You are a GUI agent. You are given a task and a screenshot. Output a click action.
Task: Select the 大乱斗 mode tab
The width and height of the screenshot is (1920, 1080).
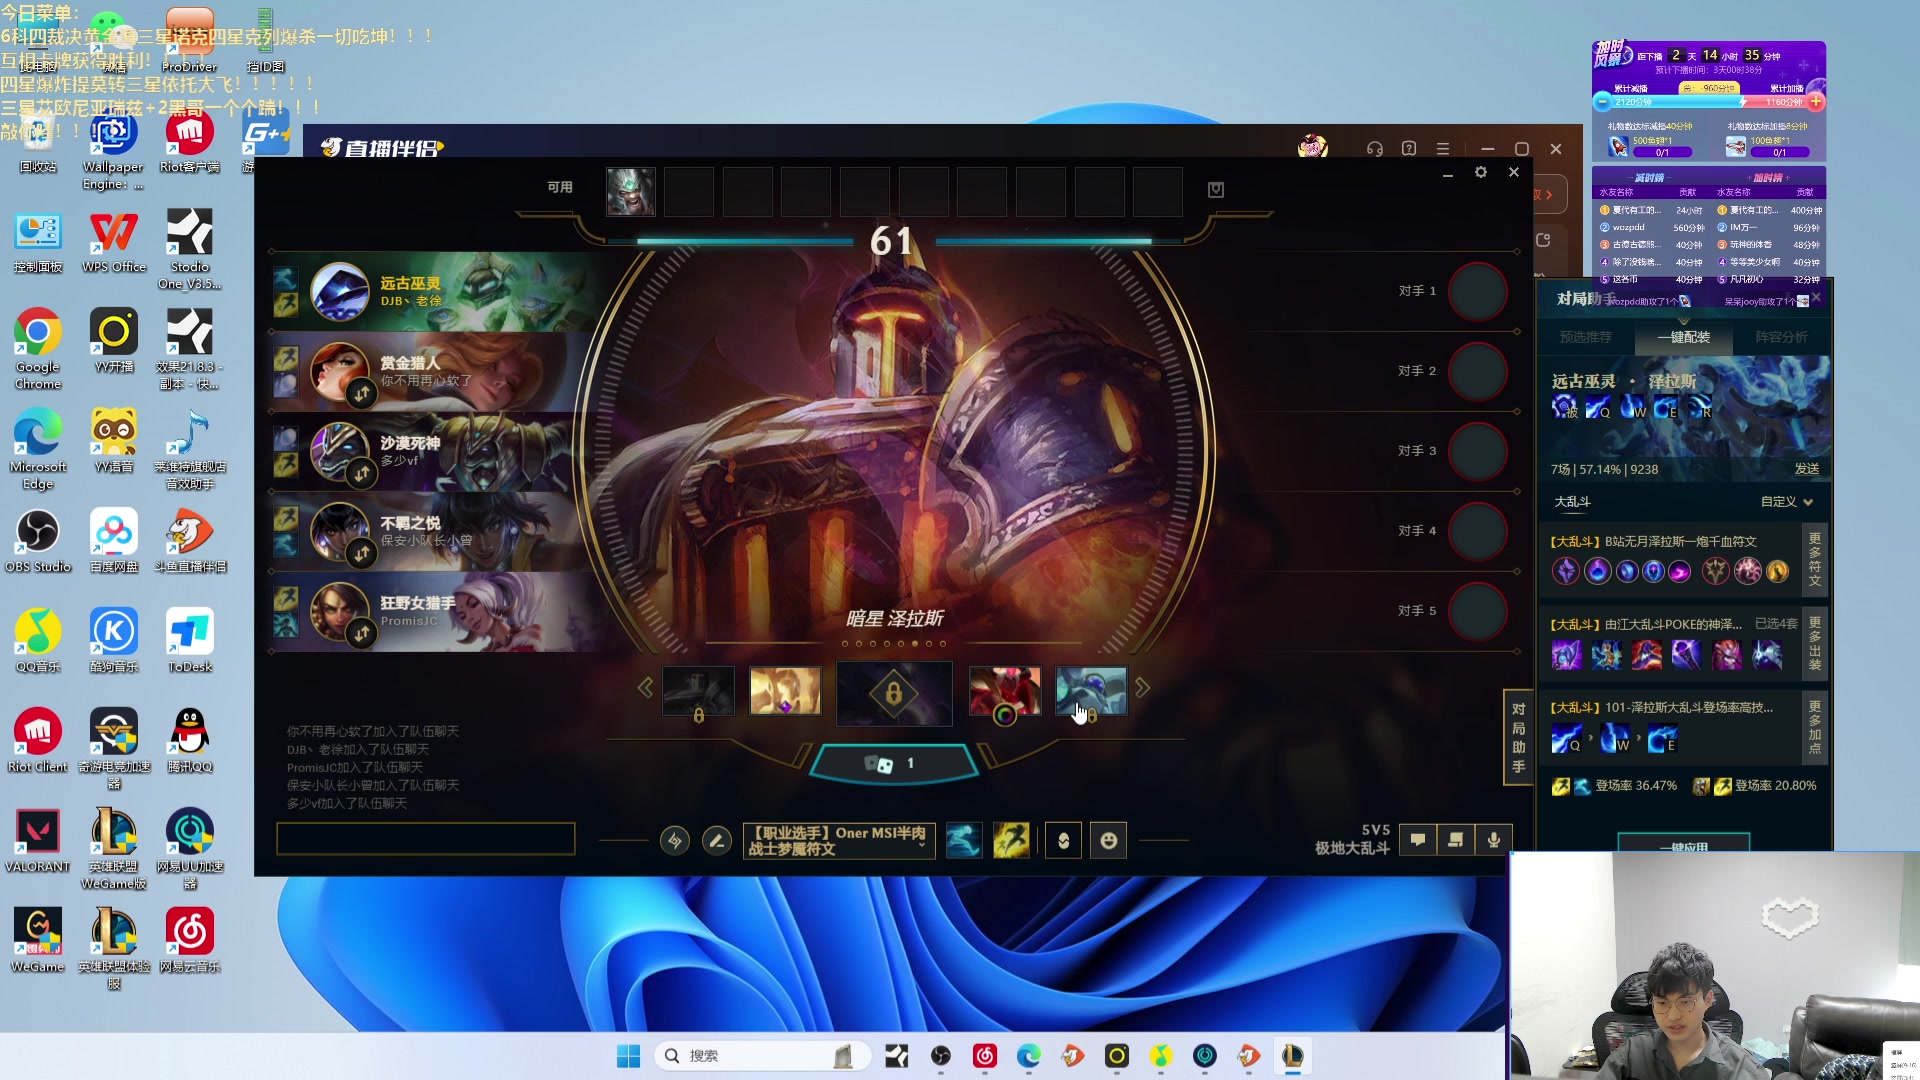pyautogui.click(x=1572, y=502)
